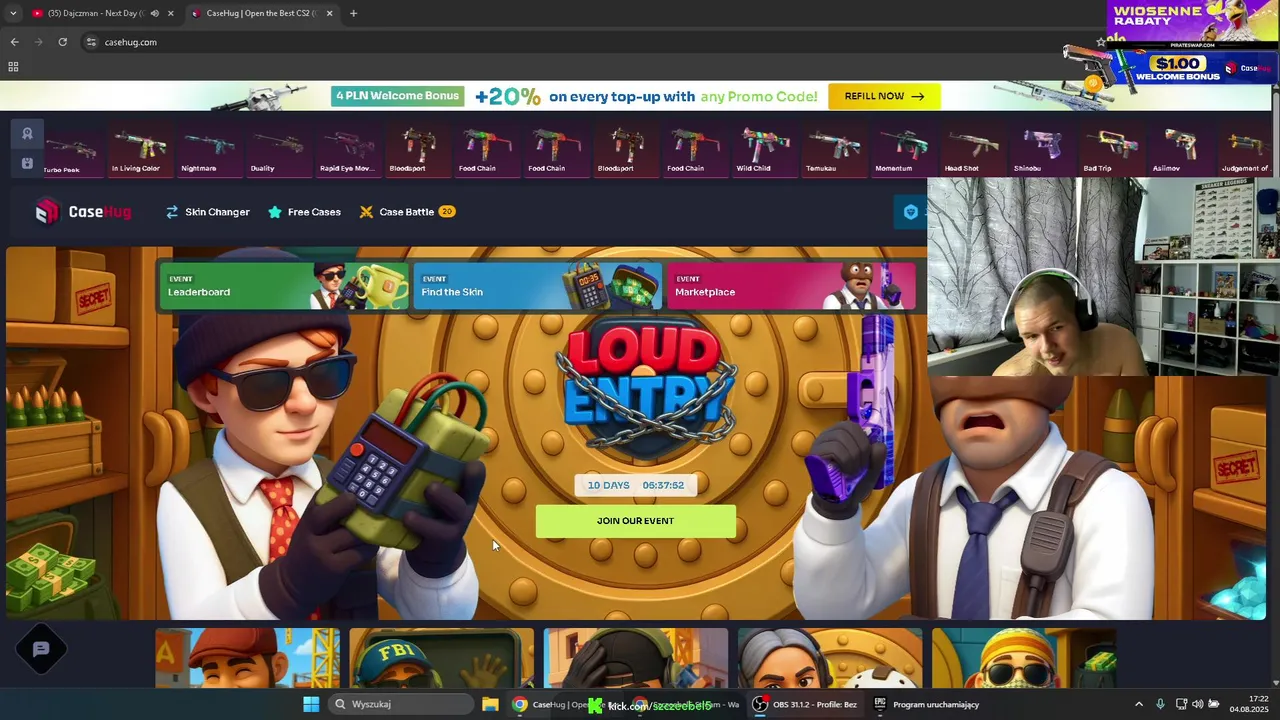
Task: Open the Bad Trip drop item
Action: [x=1111, y=150]
